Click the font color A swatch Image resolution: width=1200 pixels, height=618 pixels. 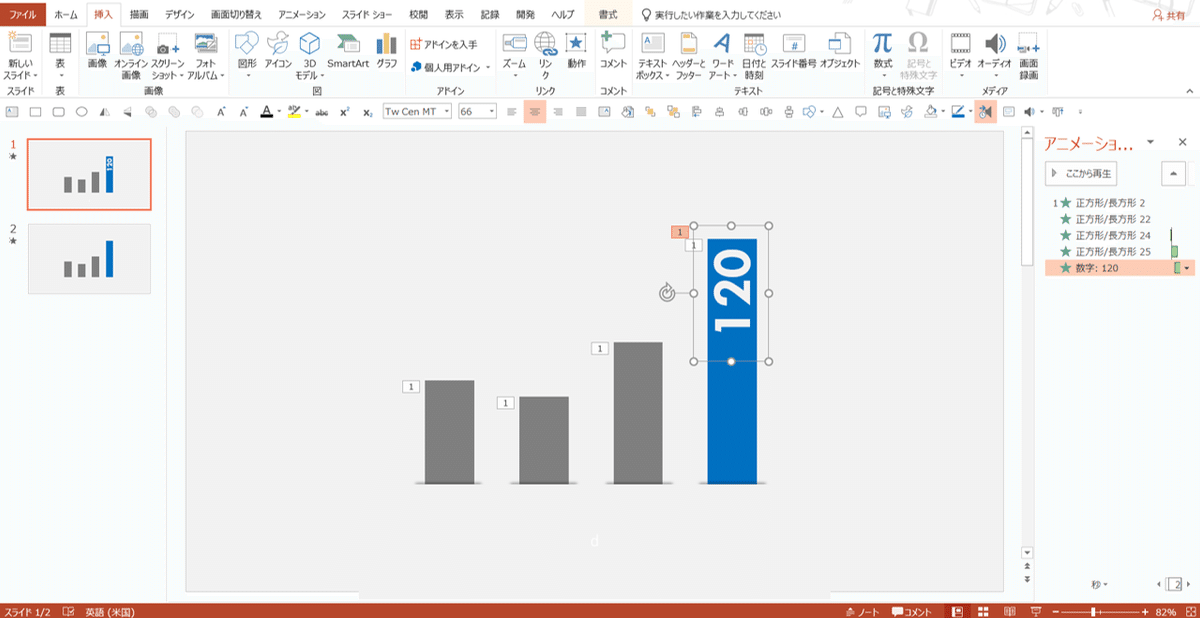267,112
